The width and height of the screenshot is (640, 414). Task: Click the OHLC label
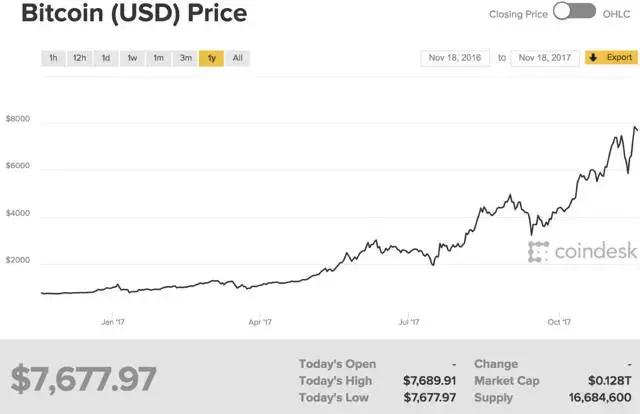coord(616,13)
